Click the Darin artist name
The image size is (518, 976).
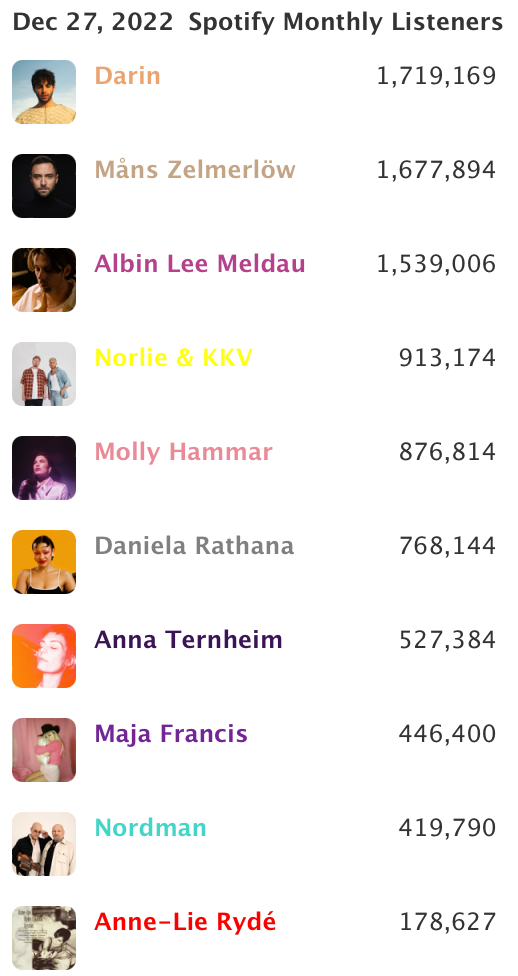128,76
